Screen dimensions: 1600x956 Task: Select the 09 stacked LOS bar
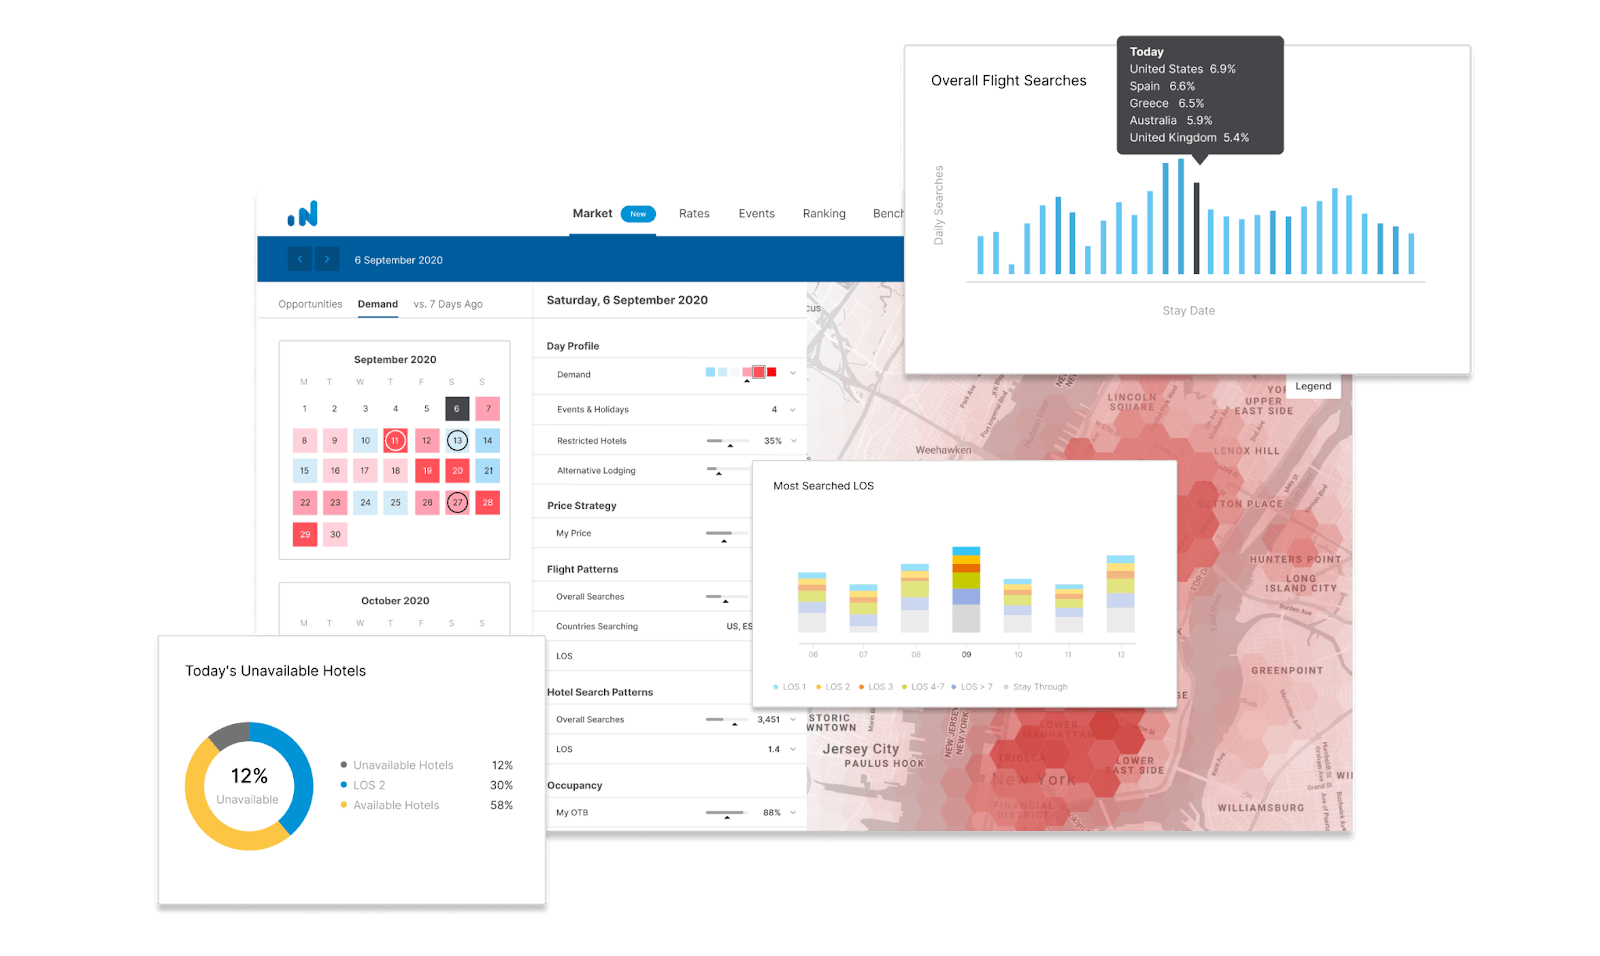966,589
